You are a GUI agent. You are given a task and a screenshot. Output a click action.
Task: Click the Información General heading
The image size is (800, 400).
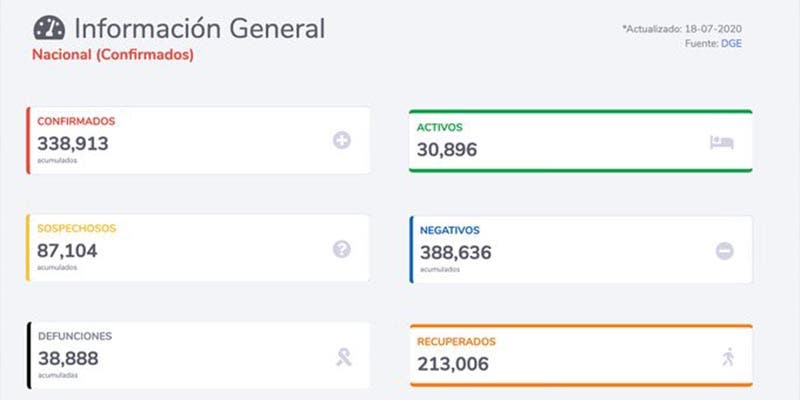[x=199, y=28]
